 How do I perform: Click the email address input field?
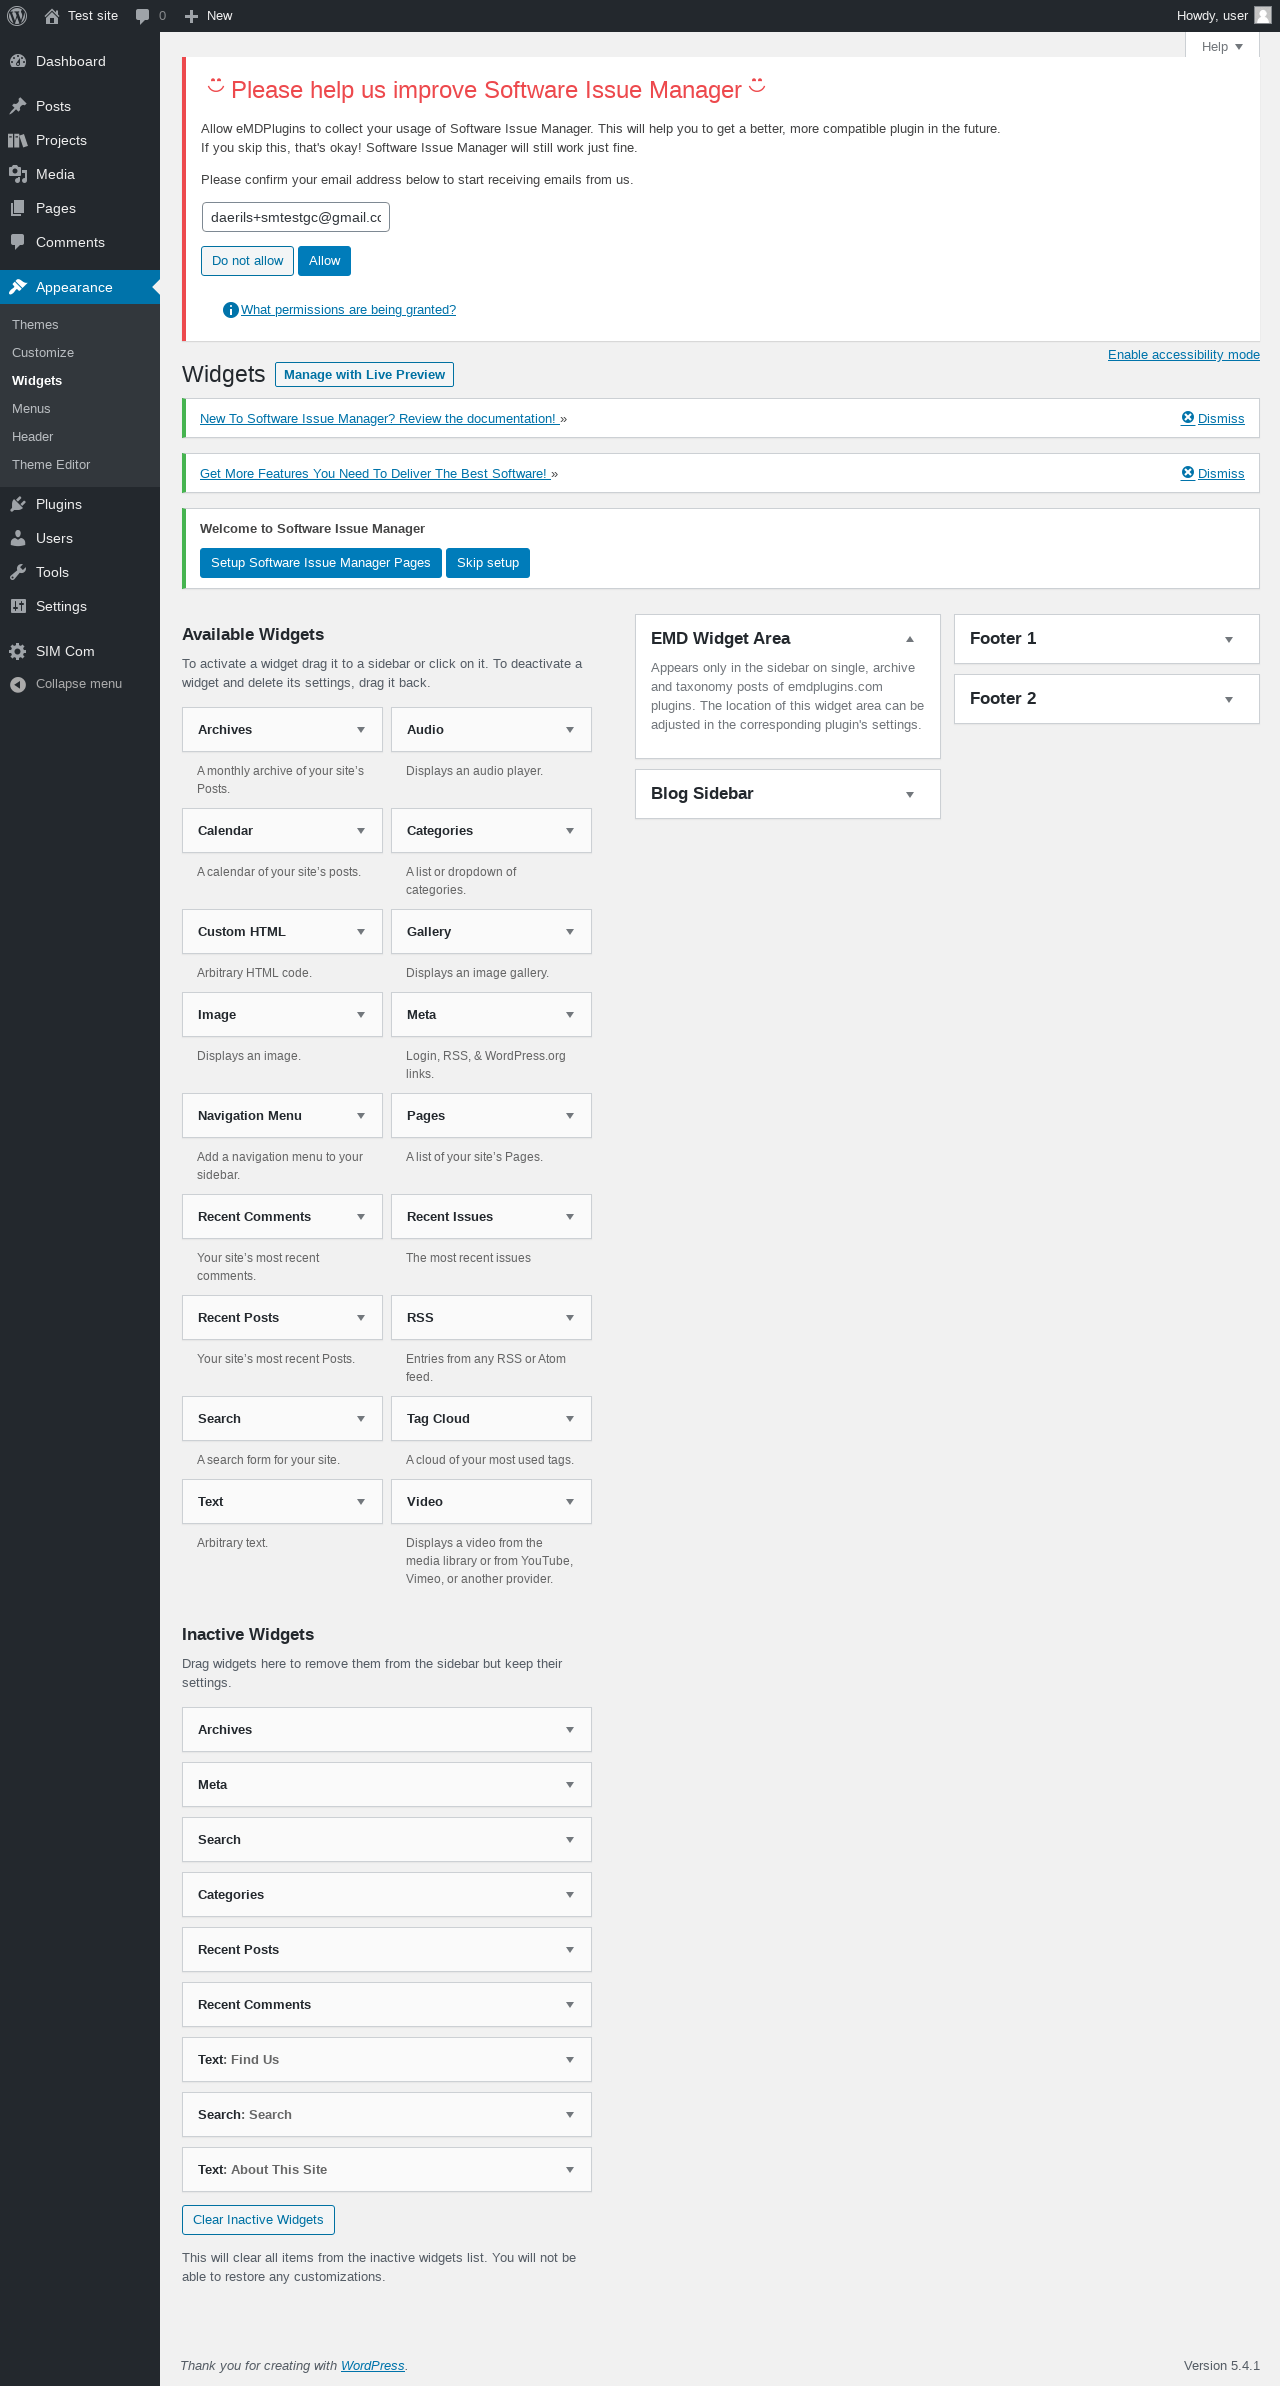pos(296,217)
